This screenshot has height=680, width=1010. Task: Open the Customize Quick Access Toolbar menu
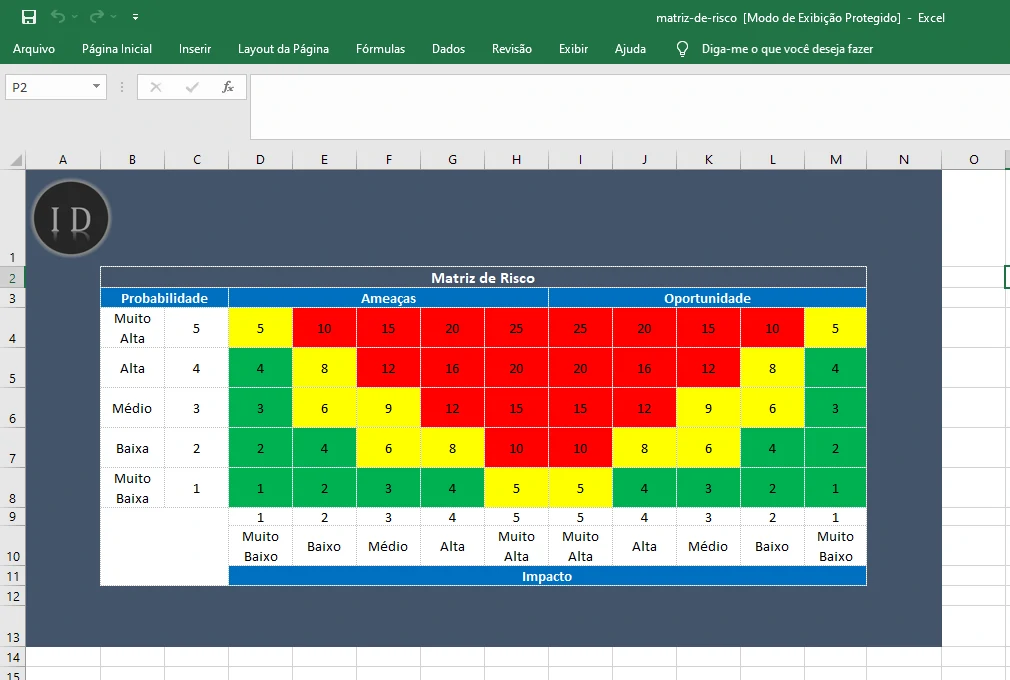(x=135, y=17)
